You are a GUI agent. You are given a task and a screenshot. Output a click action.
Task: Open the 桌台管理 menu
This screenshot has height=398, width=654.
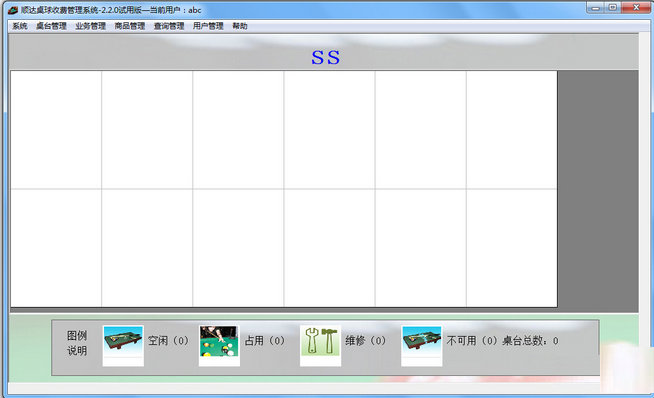point(51,26)
